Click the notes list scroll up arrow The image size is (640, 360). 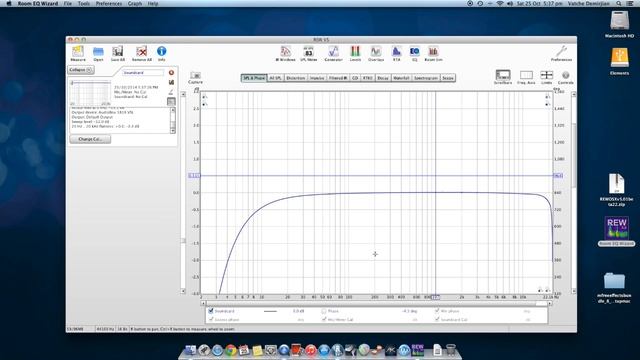[x=173, y=110]
